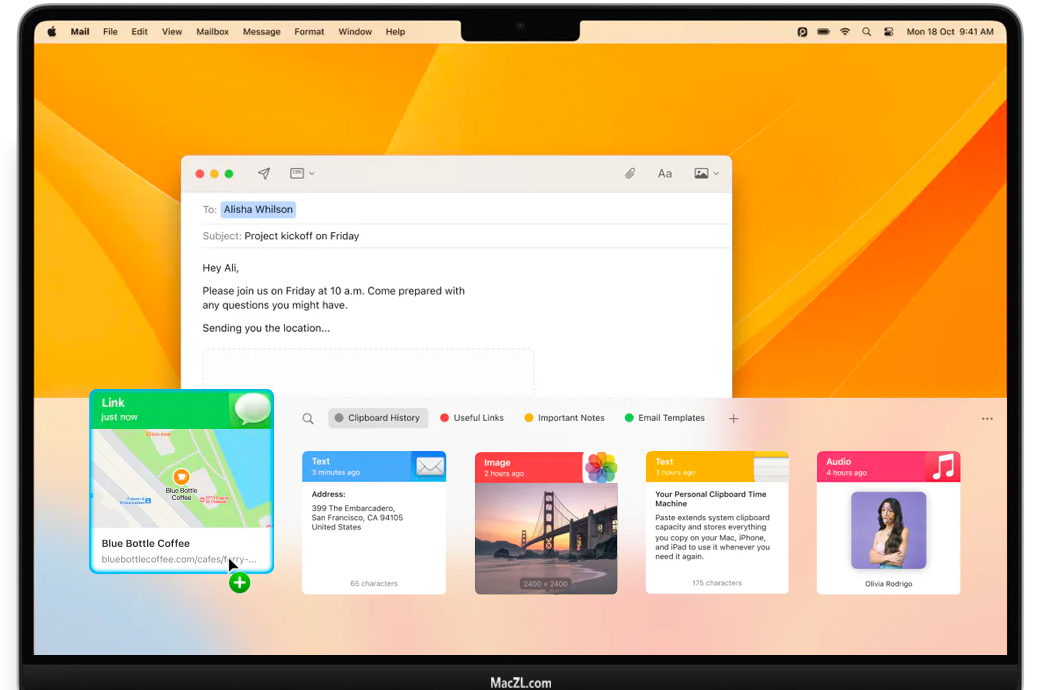
Task: Select the Golden Gate Bridge image clip
Action: [x=546, y=523]
